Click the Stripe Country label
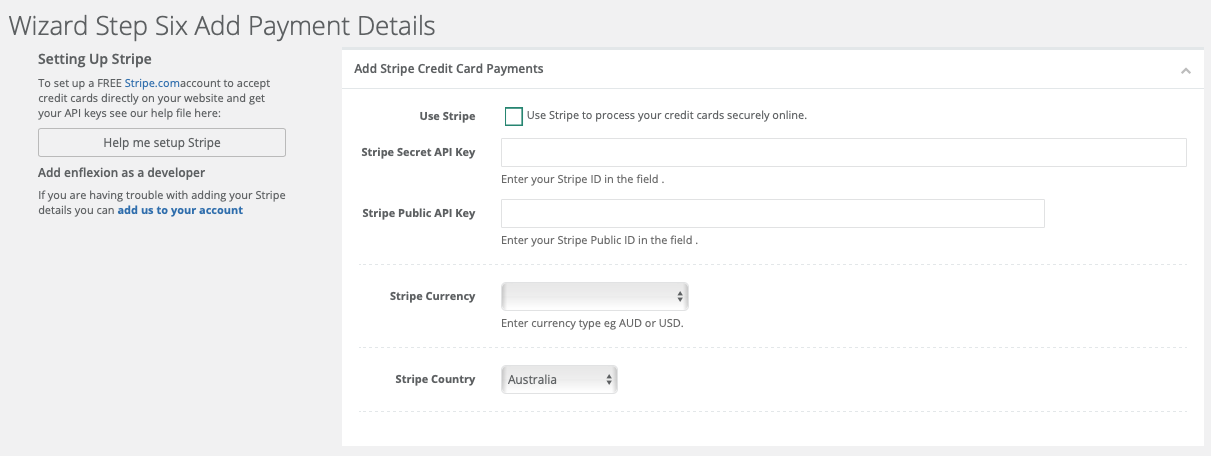The image size is (1211, 456). pyautogui.click(x=435, y=380)
